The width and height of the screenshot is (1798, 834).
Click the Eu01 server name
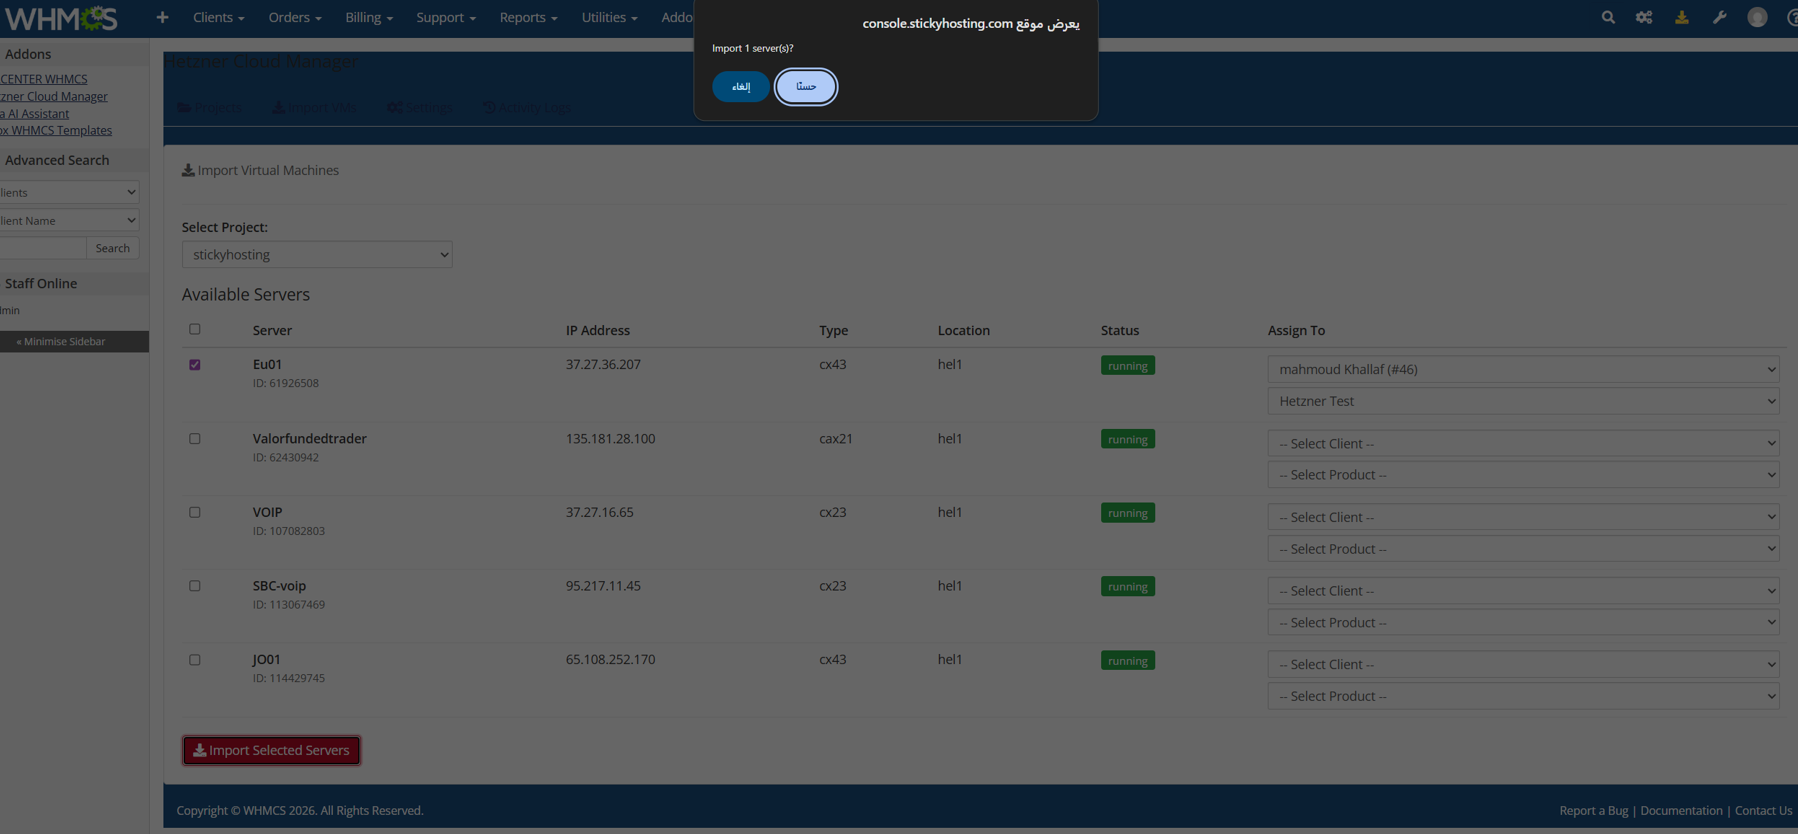[267, 365]
